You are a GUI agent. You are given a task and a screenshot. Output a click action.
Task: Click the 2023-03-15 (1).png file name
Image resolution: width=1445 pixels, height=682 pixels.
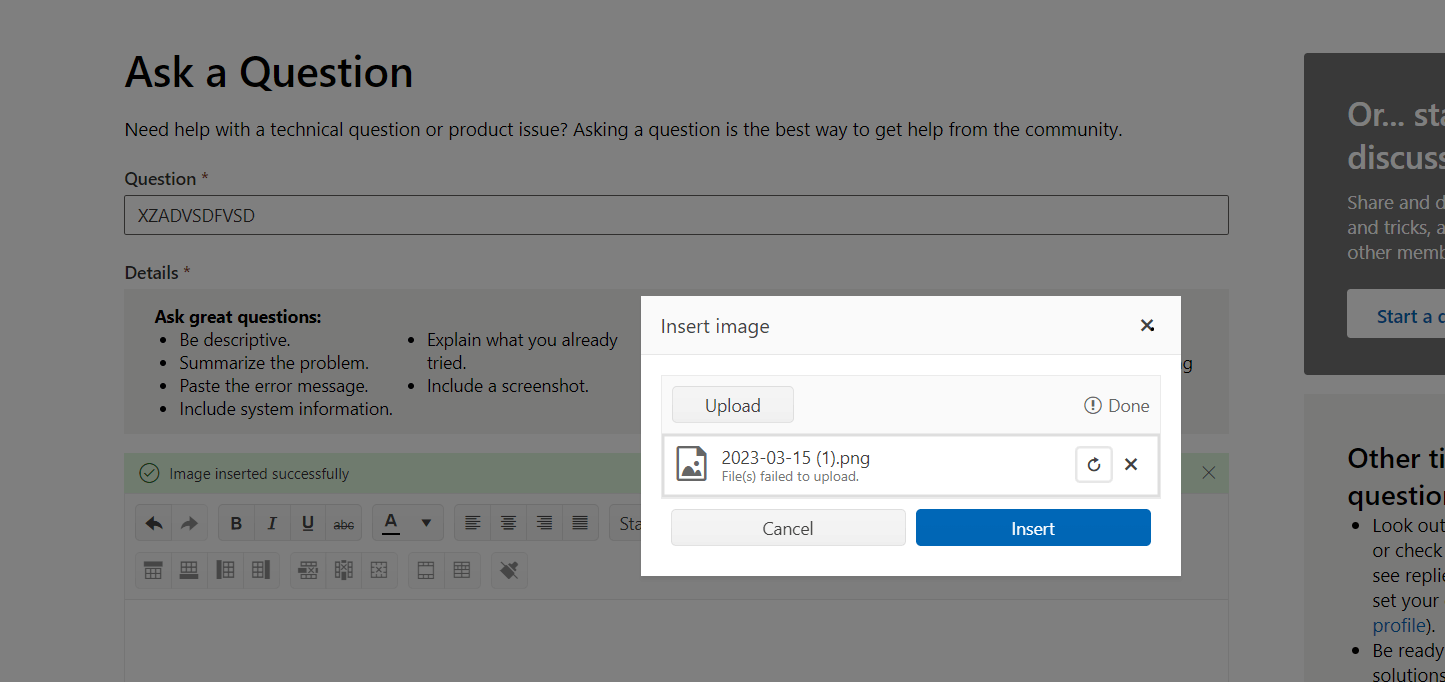point(796,458)
